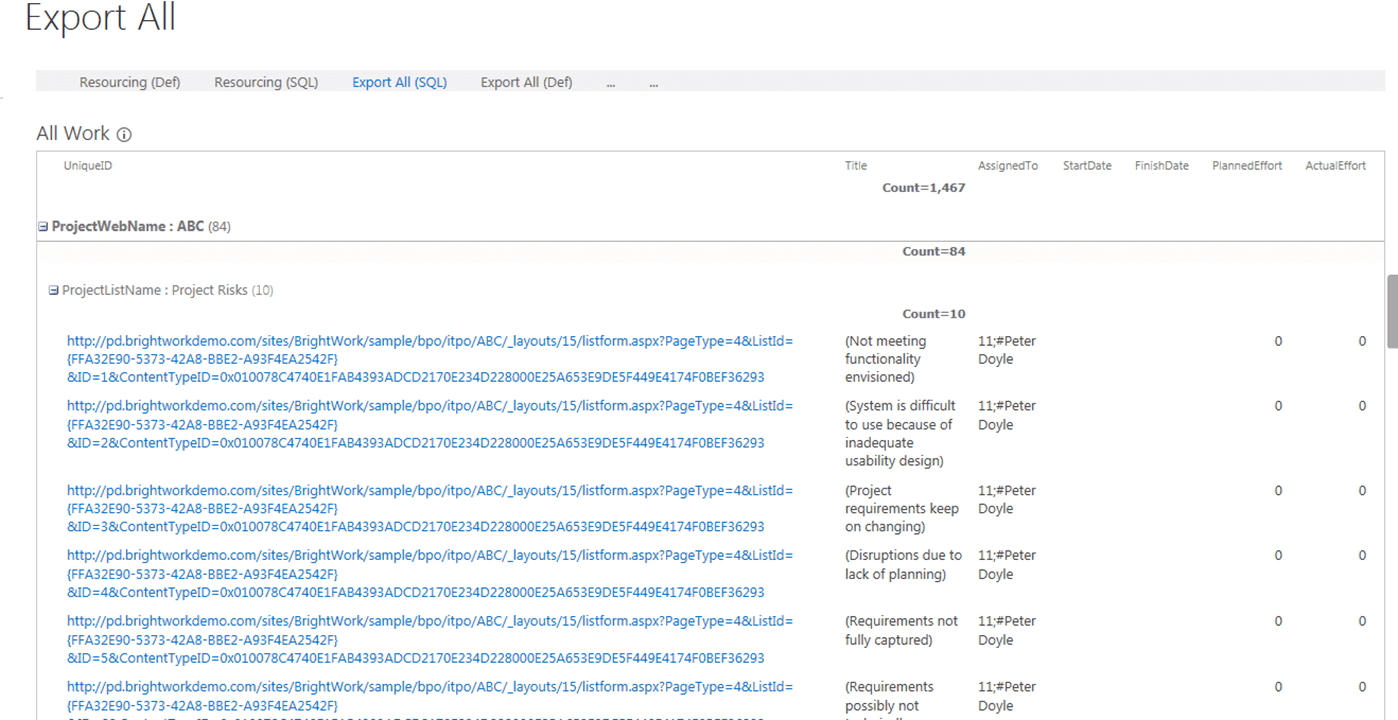Open link for Project requirements keep changing risk
Screen dimensions: 1398x720
tap(430, 508)
